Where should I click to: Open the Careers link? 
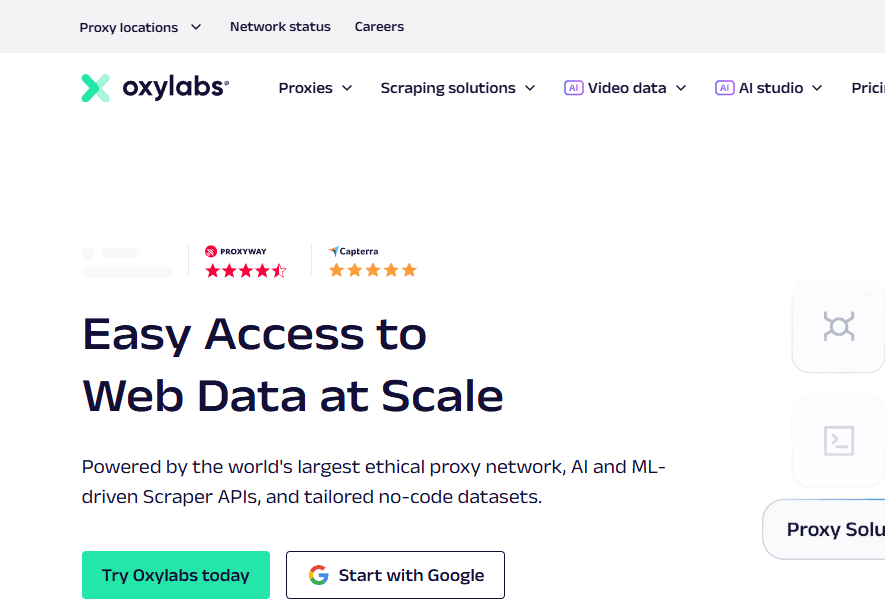tap(379, 27)
